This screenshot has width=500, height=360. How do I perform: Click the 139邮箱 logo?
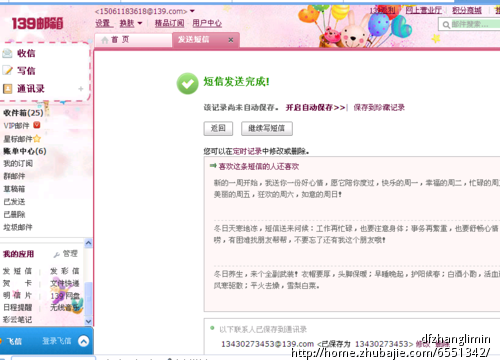coord(37,24)
